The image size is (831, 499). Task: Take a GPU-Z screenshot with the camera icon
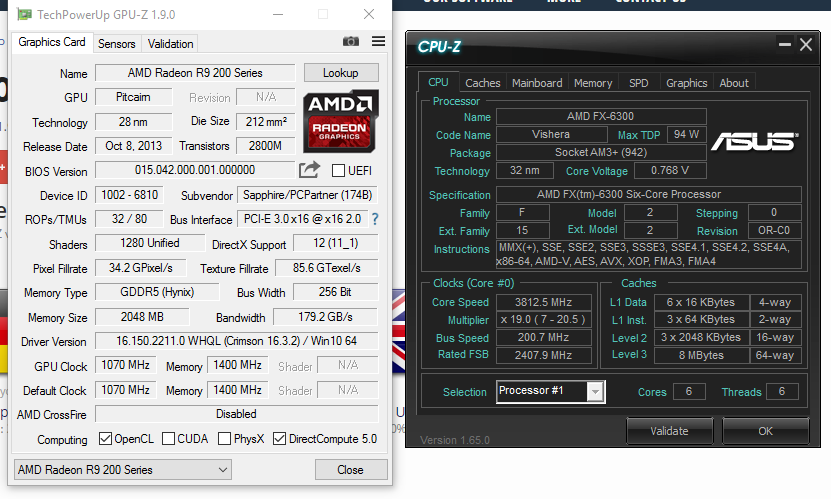point(350,41)
